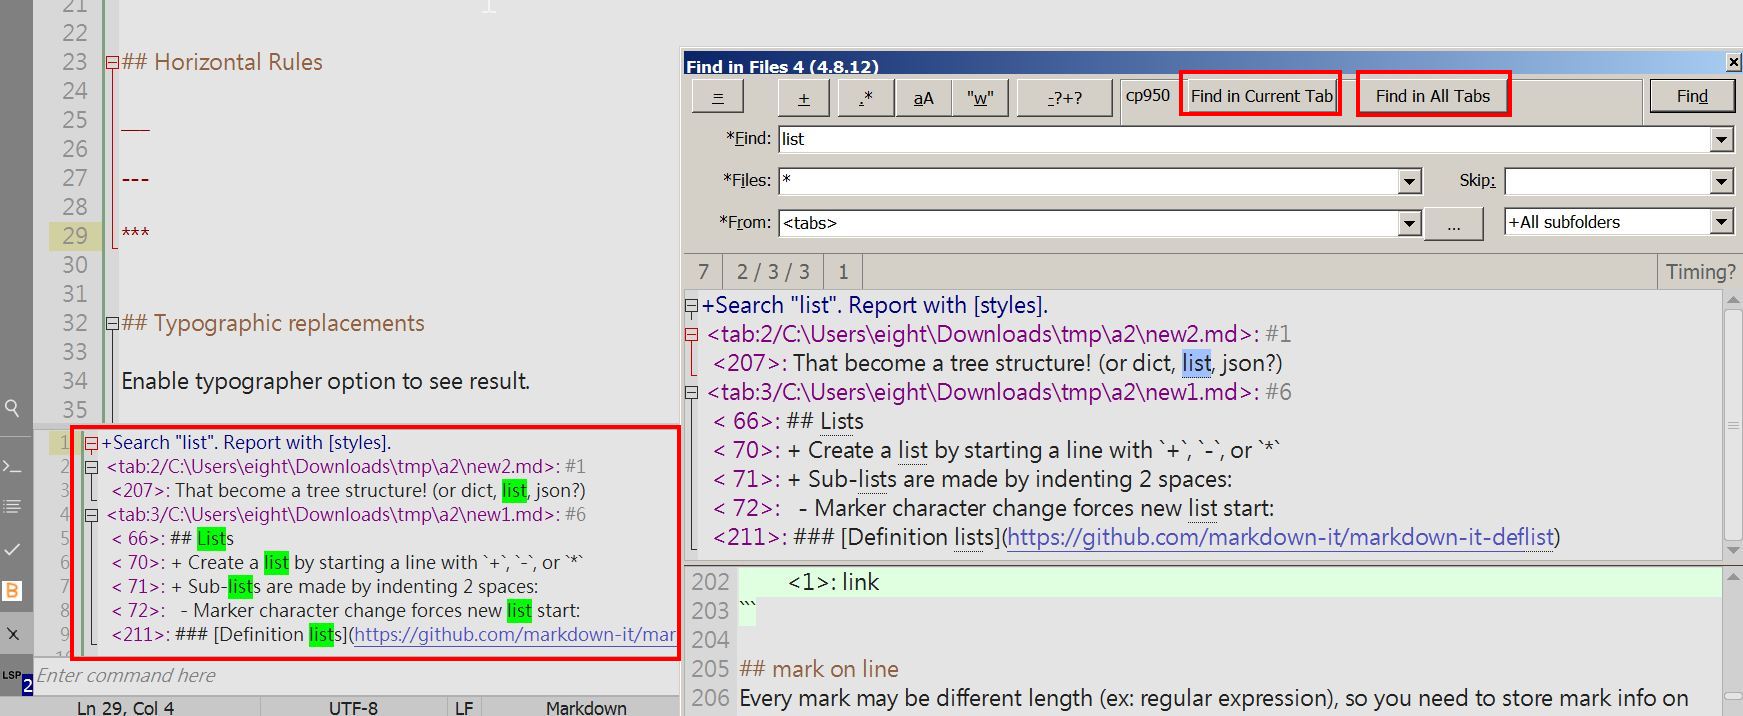The image size is (1743, 716).
Task: Select '< 66>: ## Lists' row in bottom panel
Action: pyautogui.click(x=172, y=539)
